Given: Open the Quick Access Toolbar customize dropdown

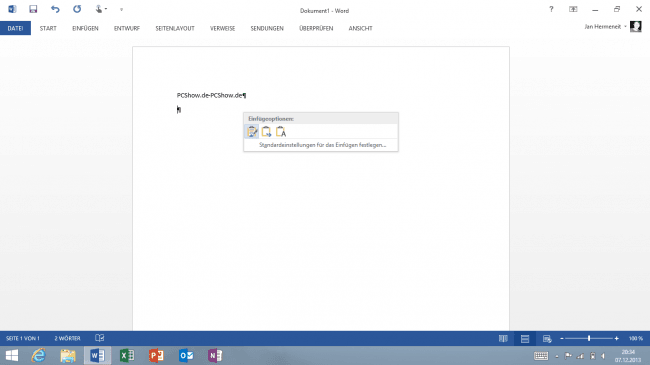Looking at the screenshot, I should click(121, 10).
